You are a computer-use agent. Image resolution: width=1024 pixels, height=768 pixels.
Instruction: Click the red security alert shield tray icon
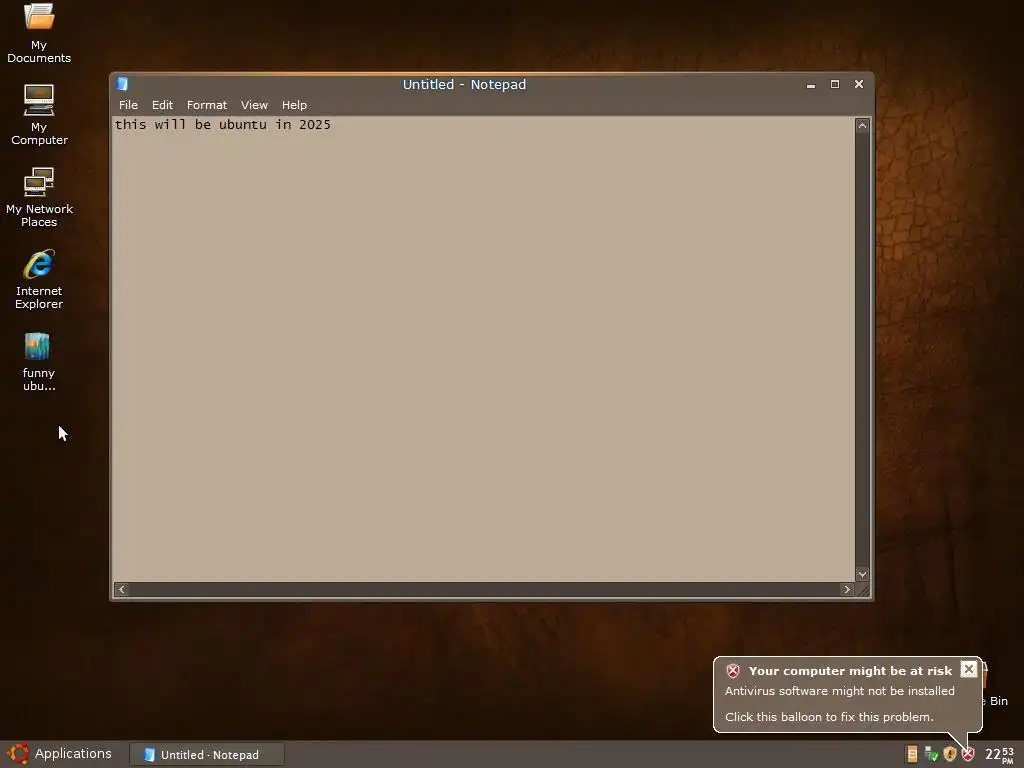point(968,754)
